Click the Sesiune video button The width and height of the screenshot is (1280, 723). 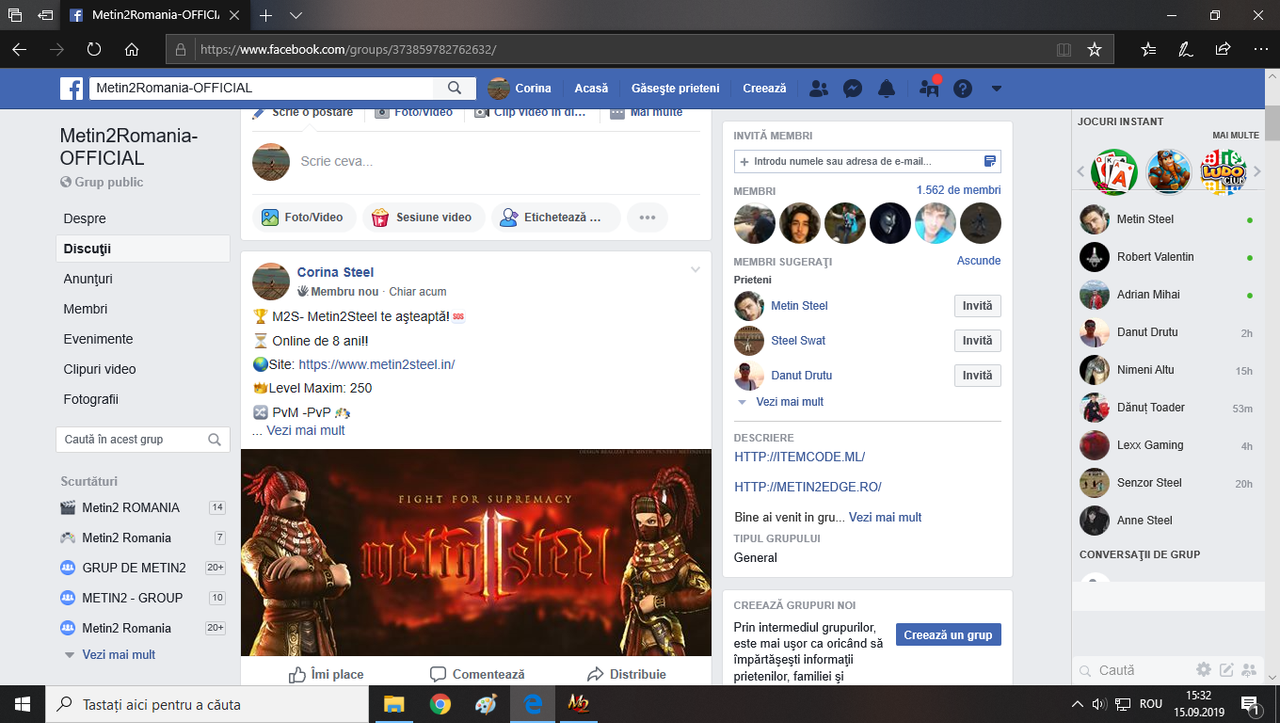click(424, 217)
